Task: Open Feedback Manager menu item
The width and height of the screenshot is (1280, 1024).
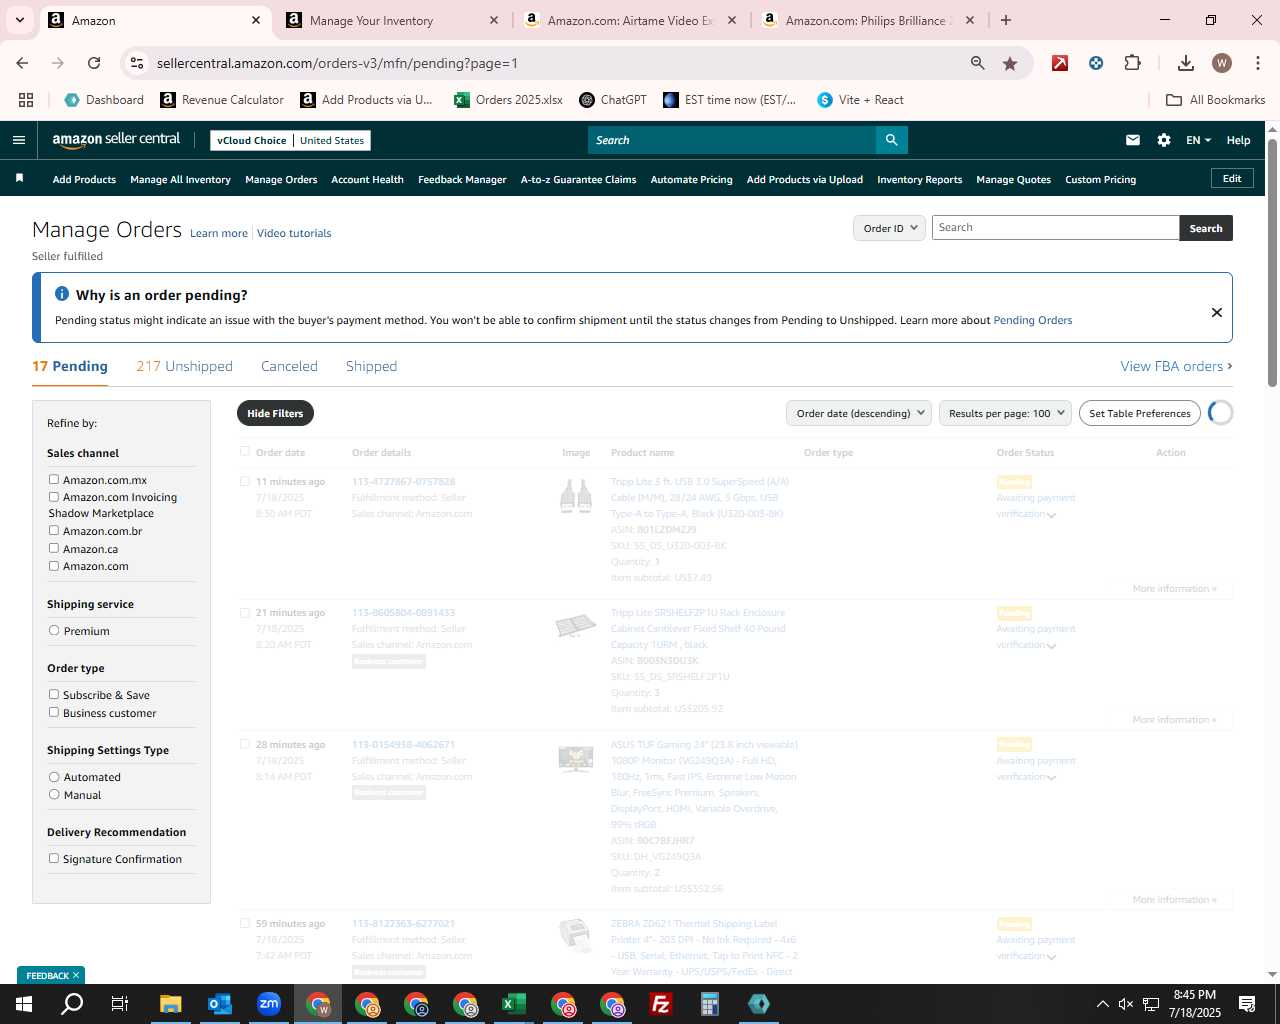Action: tap(462, 179)
